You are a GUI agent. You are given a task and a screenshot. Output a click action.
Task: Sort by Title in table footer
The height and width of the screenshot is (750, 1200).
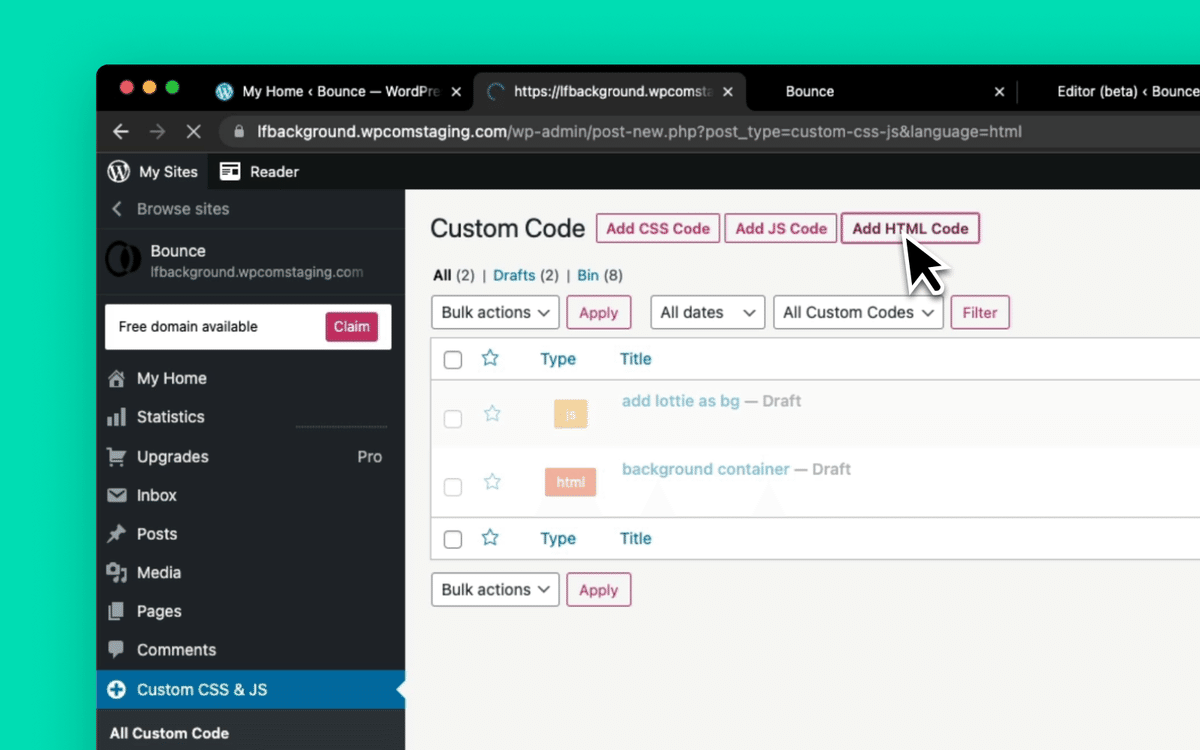point(636,538)
